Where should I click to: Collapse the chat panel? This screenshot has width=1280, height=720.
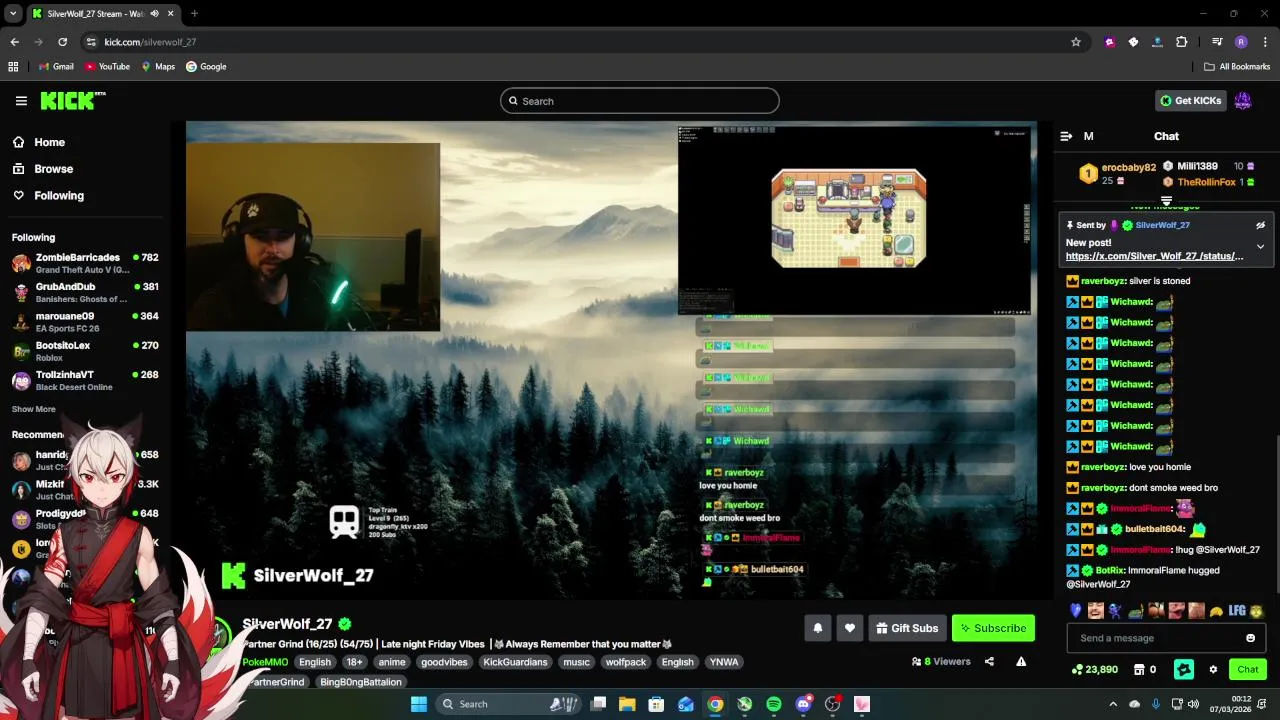point(1066,136)
